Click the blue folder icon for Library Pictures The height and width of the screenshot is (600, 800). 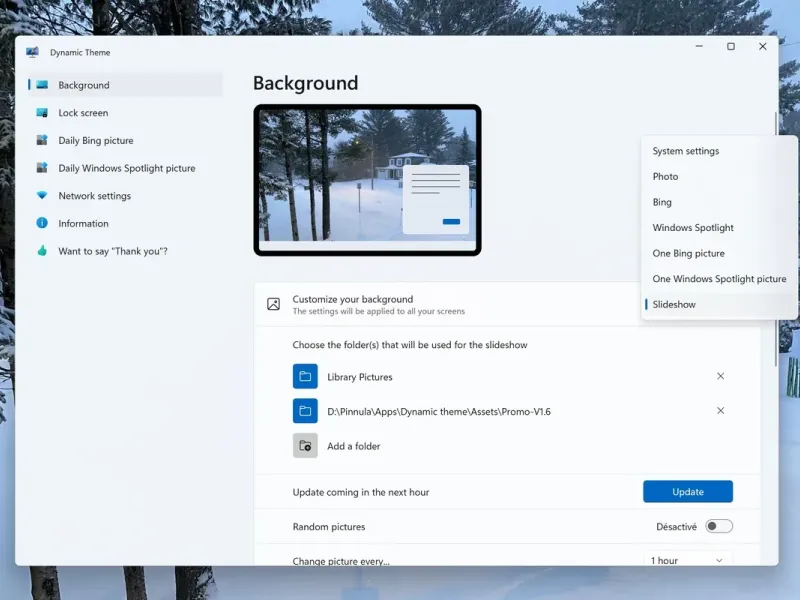click(305, 377)
